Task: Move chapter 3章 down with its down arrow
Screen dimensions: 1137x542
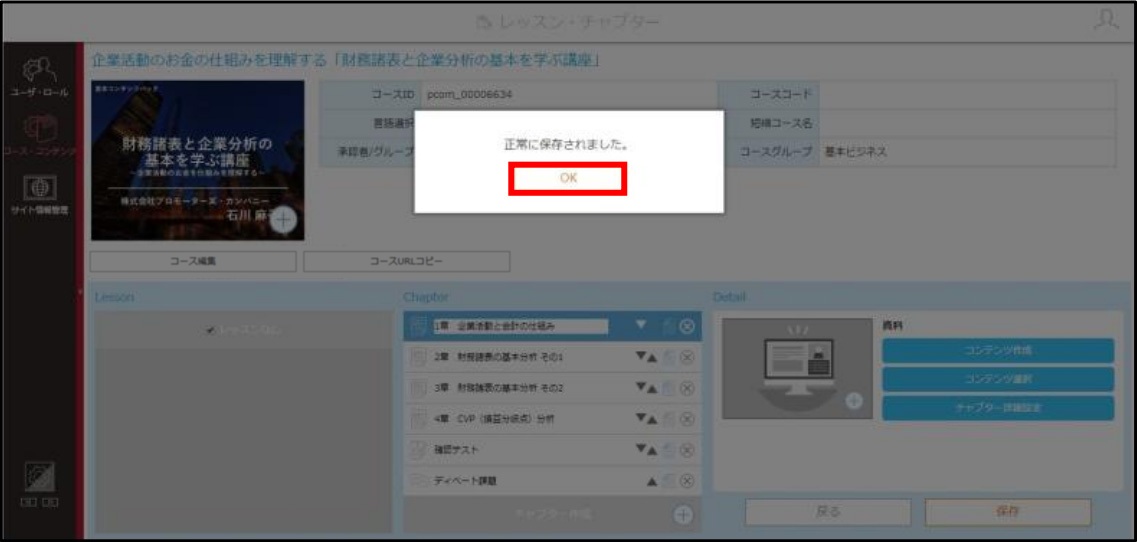Action: (640, 388)
